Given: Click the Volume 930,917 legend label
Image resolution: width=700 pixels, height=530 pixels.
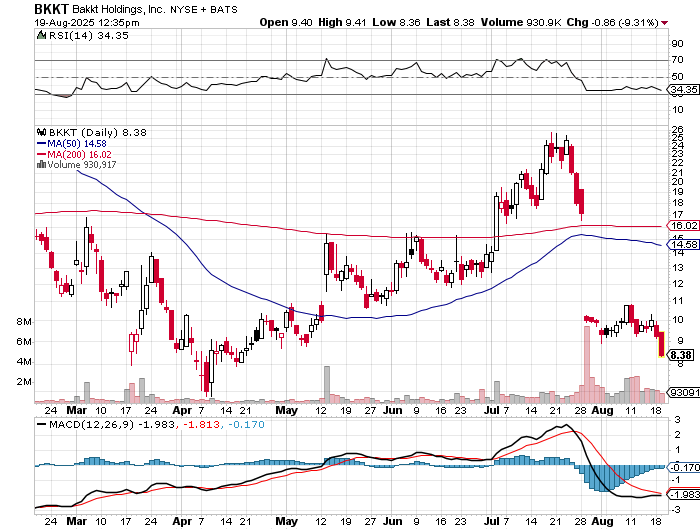Looking at the screenshot, I should 82,164.
